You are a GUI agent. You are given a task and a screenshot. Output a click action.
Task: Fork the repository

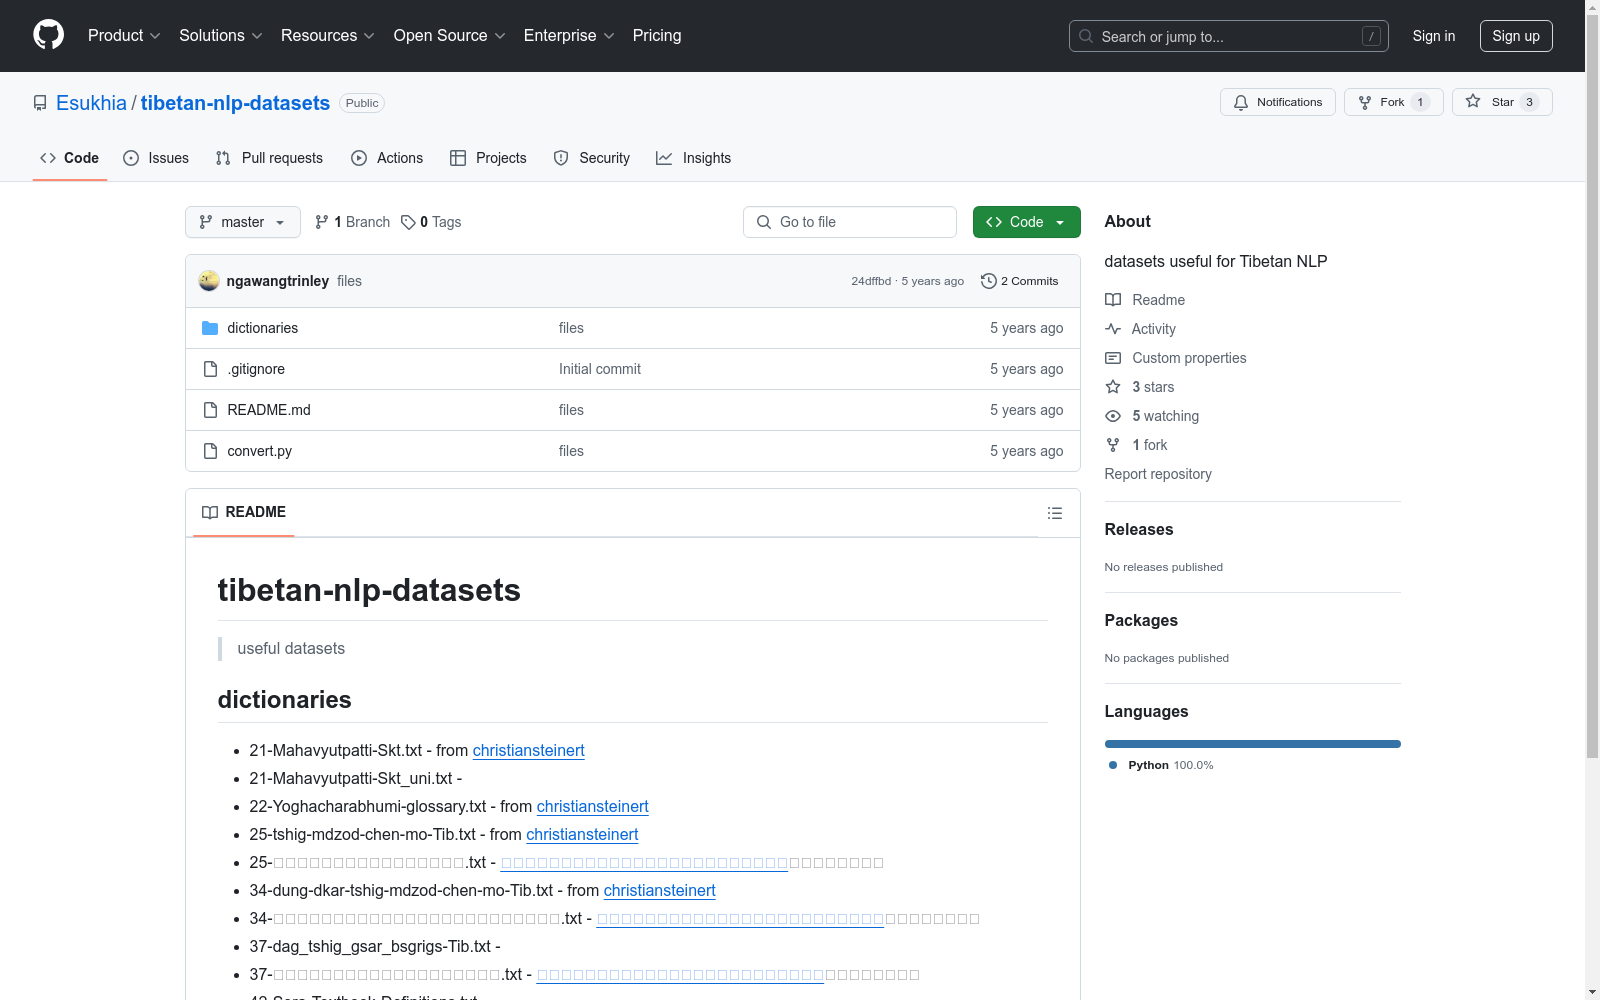tap(1393, 102)
